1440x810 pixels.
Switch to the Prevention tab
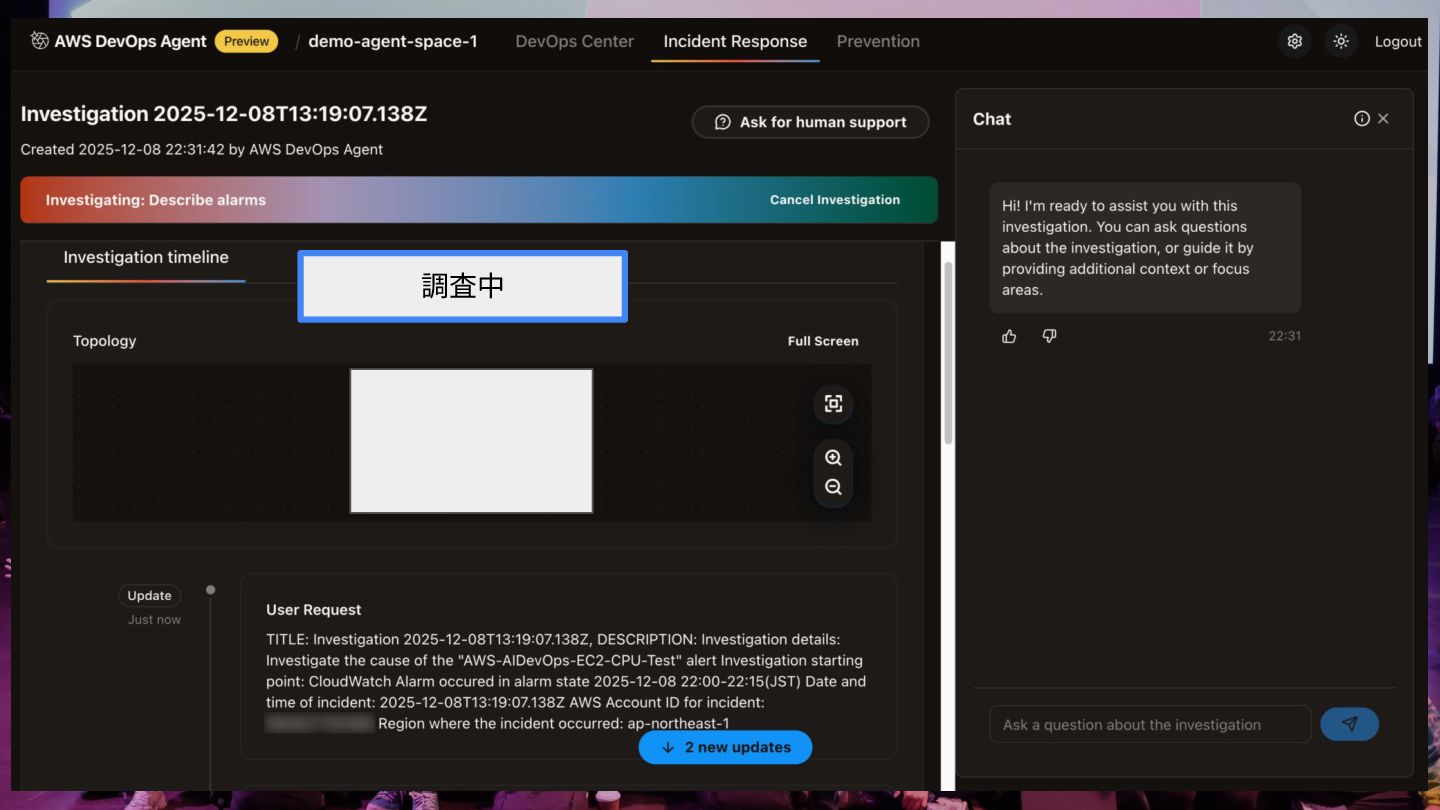point(878,41)
